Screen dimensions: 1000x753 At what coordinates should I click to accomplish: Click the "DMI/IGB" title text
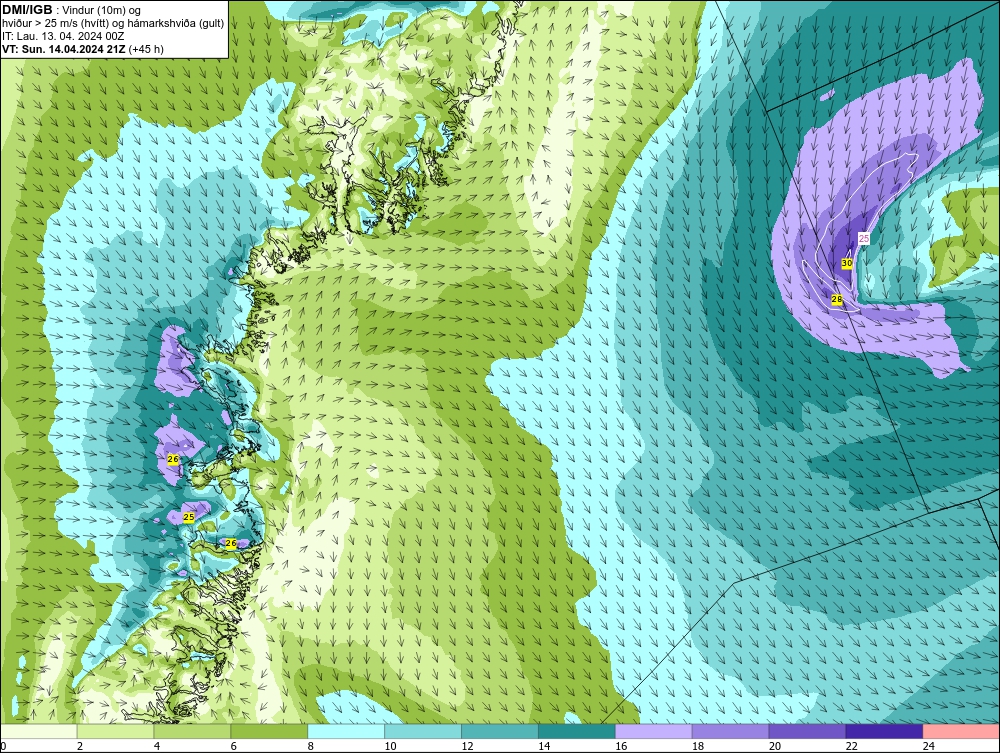coord(27,10)
